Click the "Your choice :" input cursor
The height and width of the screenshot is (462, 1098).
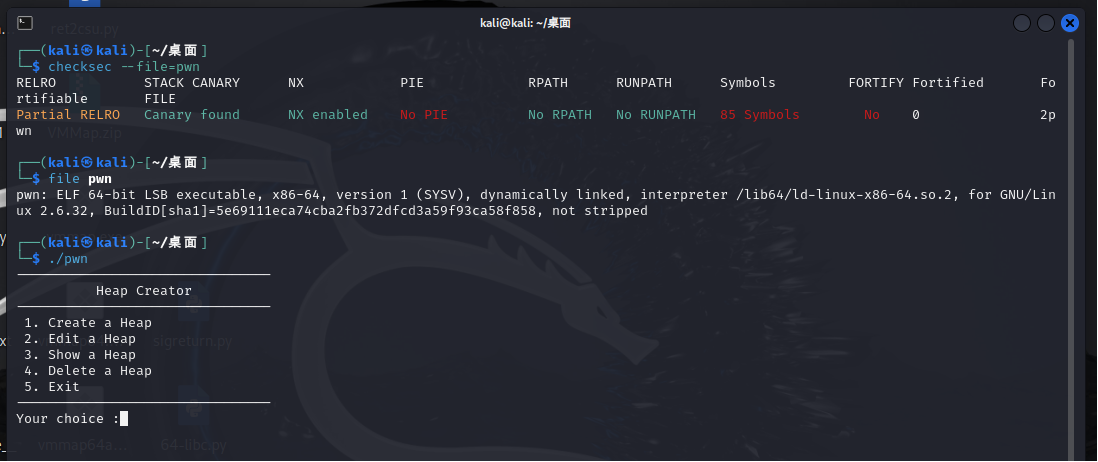(x=123, y=419)
